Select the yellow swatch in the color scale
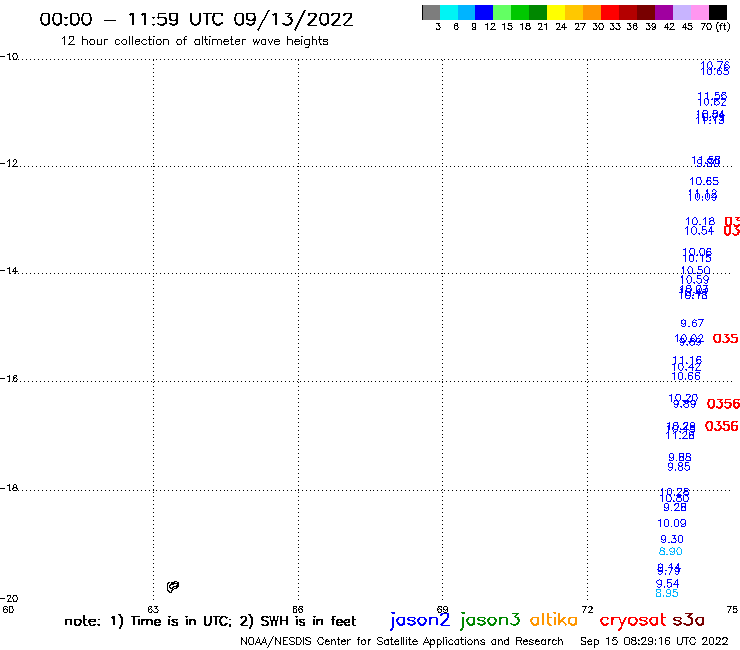 pyautogui.click(x=556, y=12)
